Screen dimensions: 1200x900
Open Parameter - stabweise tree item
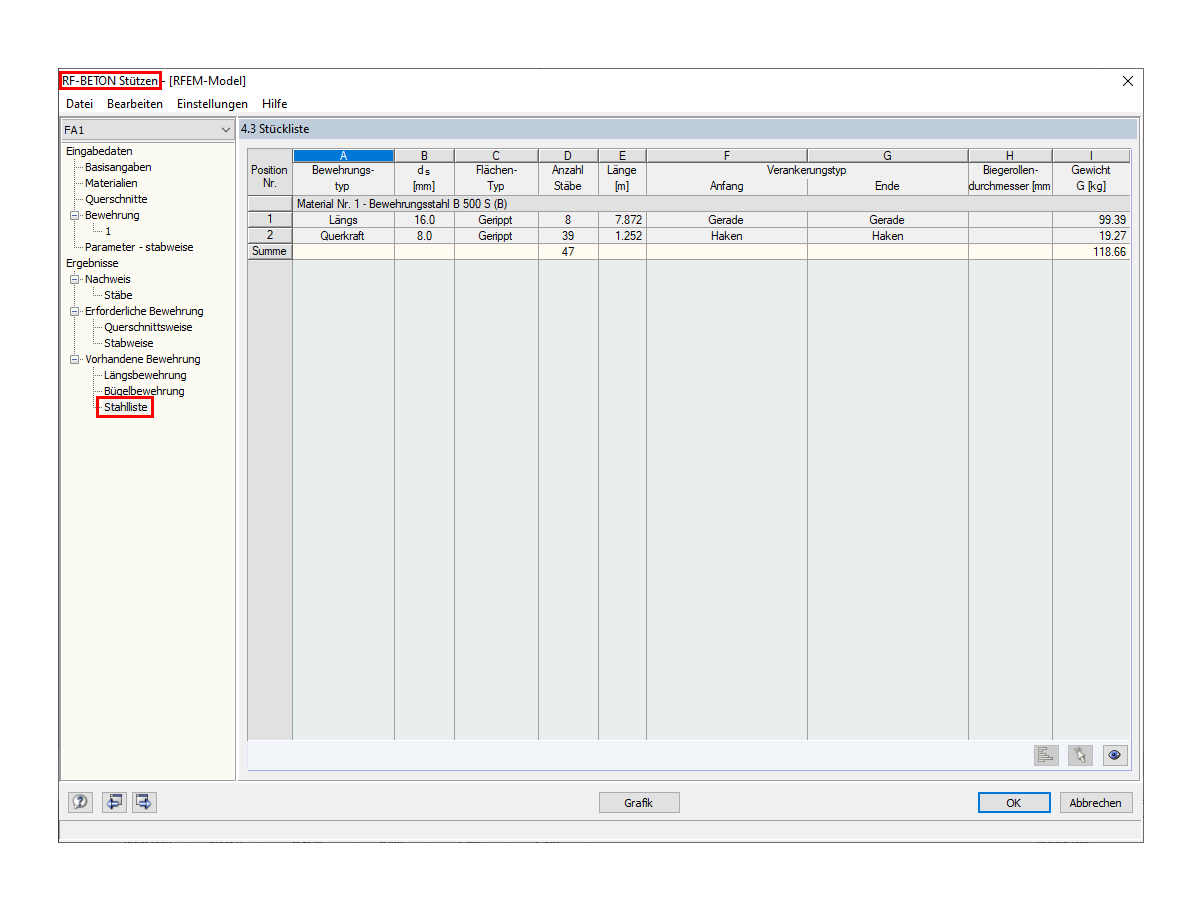click(x=139, y=247)
